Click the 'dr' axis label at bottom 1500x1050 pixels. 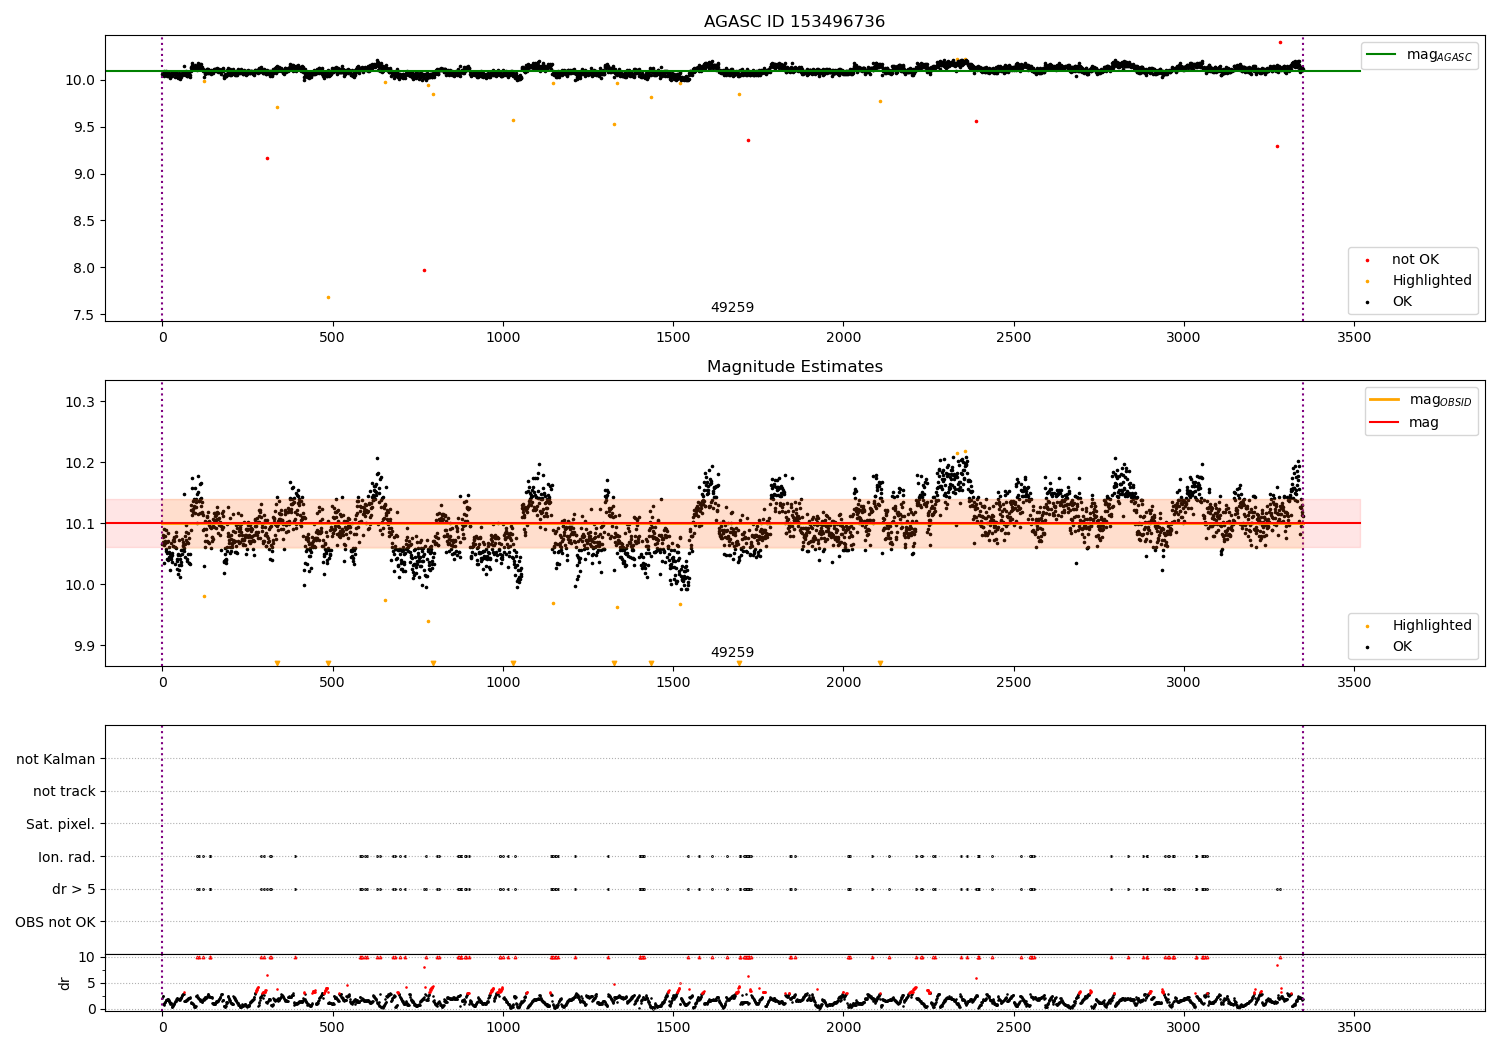coord(65,983)
